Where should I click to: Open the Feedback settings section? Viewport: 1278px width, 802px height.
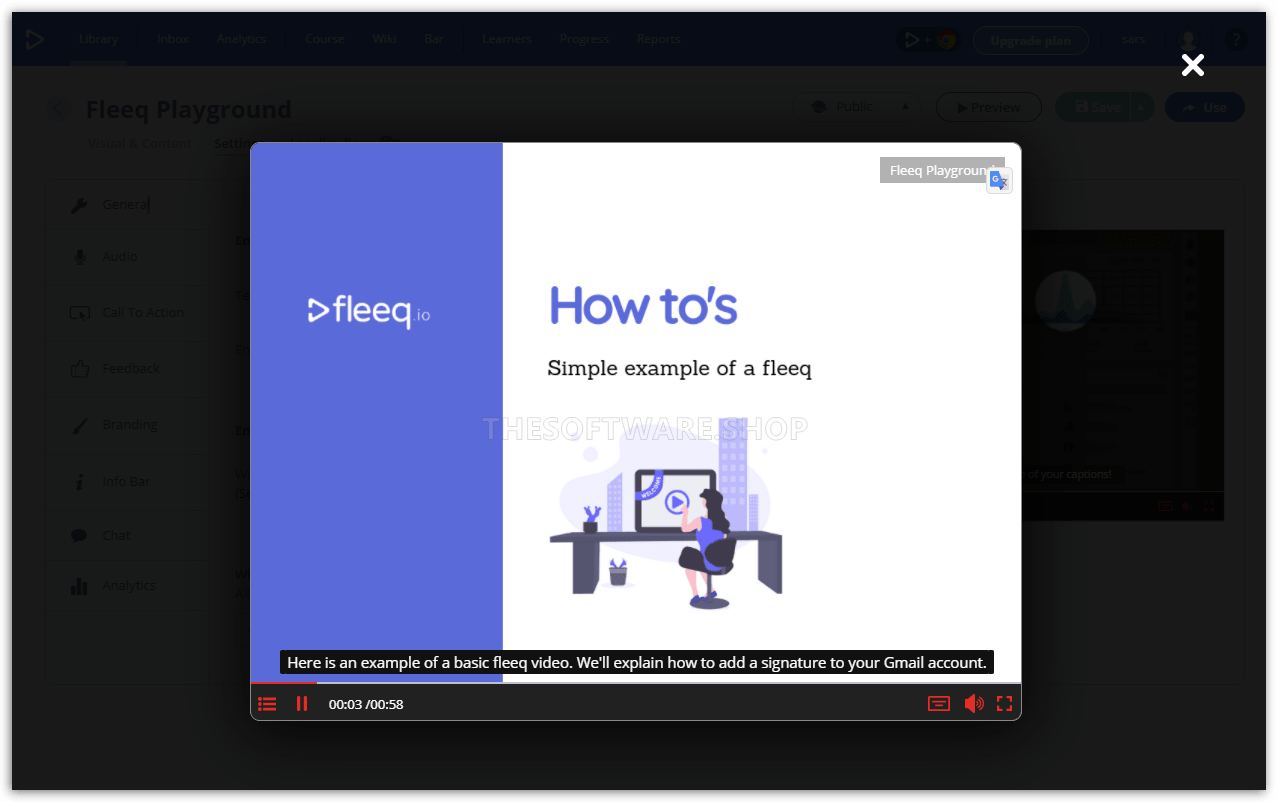tap(130, 369)
